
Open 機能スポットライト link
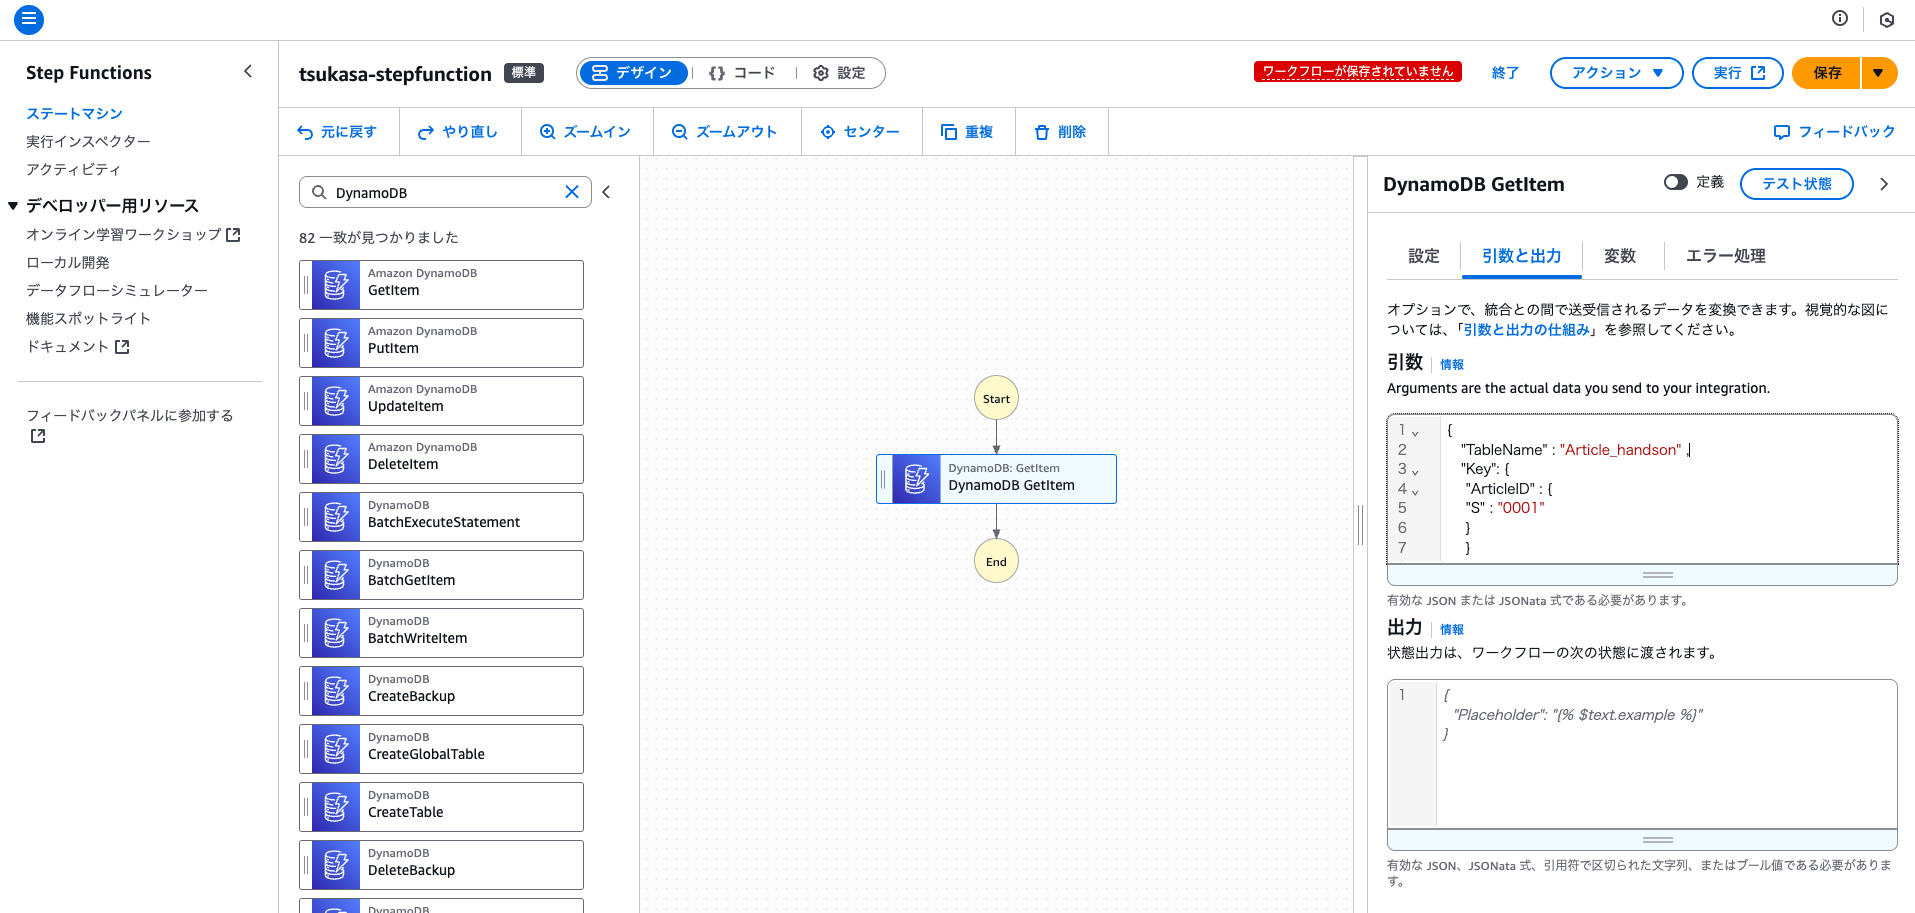point(88,318)
